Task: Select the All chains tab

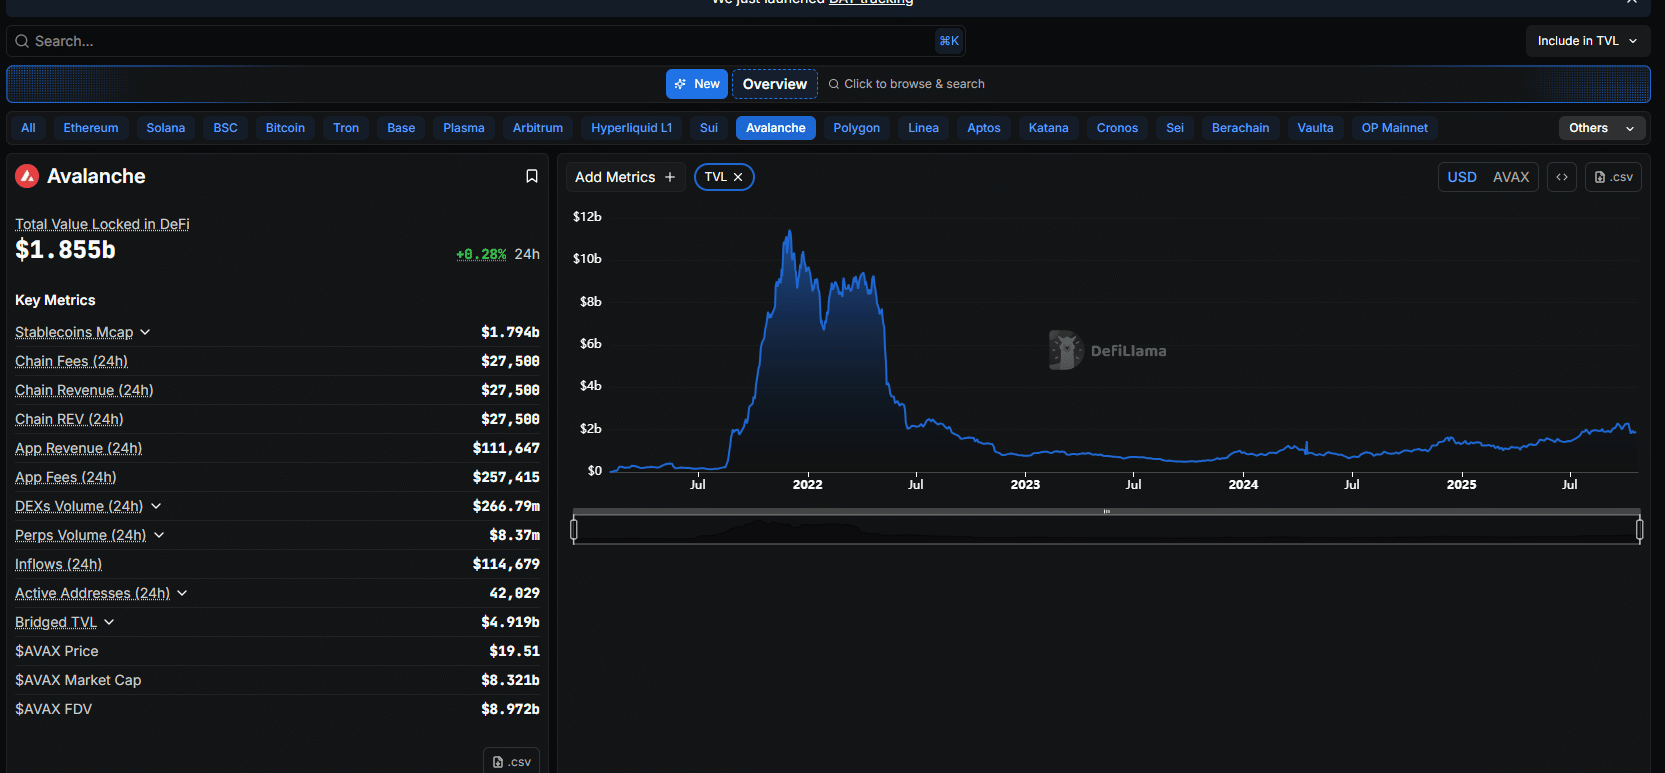Action: [28, 128]
